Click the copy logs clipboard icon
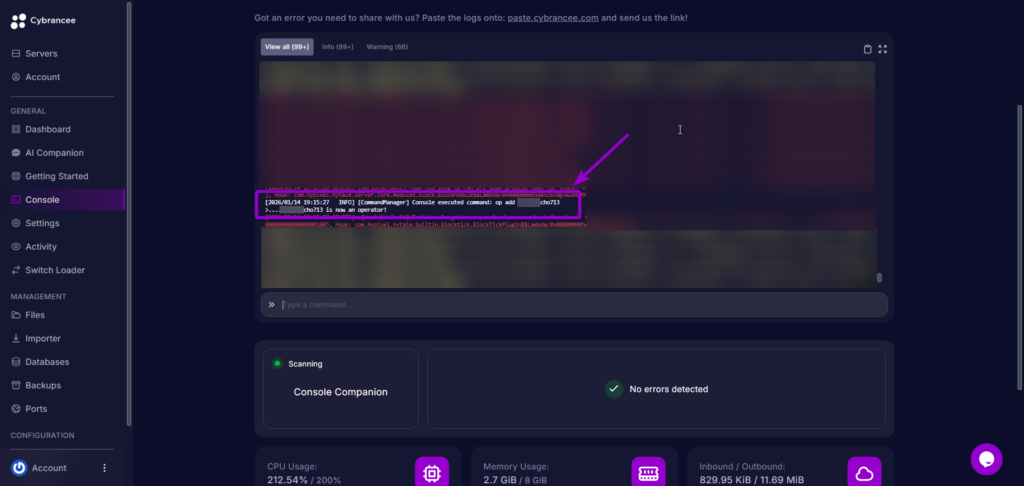 867,48
